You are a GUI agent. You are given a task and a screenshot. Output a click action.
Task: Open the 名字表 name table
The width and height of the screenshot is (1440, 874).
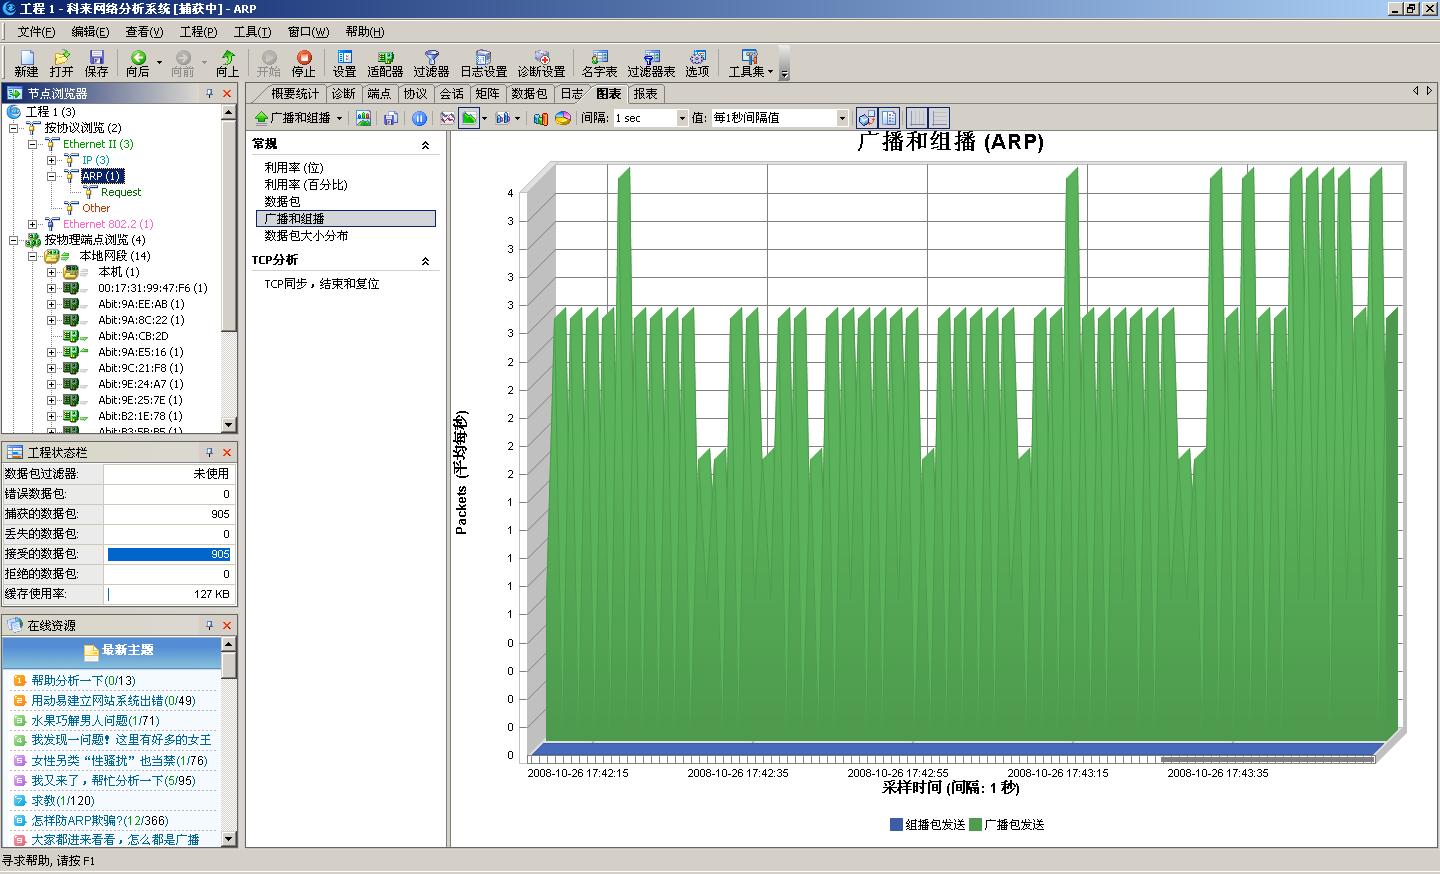pos(599,63)
